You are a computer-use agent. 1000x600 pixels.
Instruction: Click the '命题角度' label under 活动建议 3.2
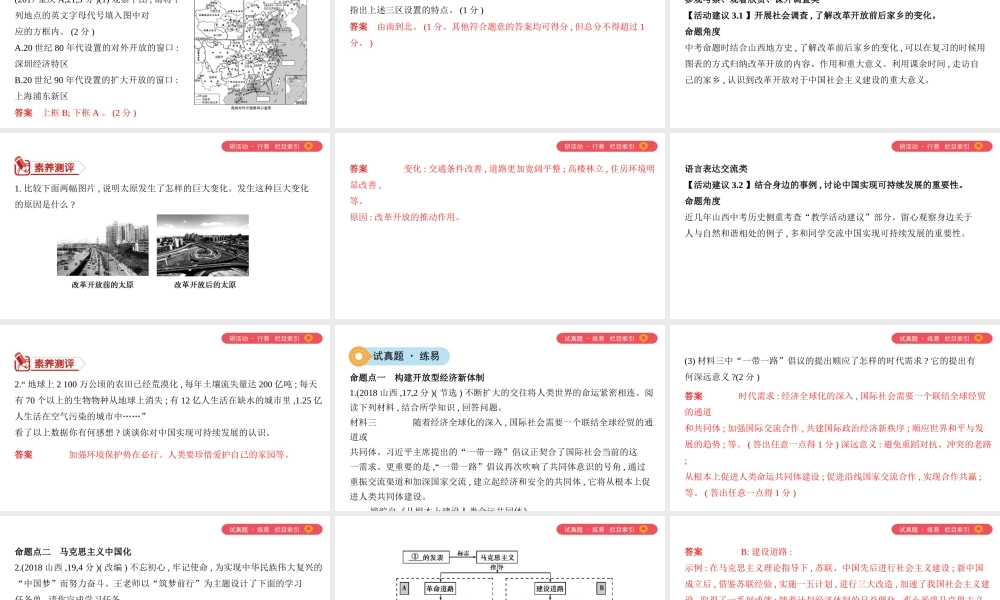pyautogui.click(x=703, y=201)
